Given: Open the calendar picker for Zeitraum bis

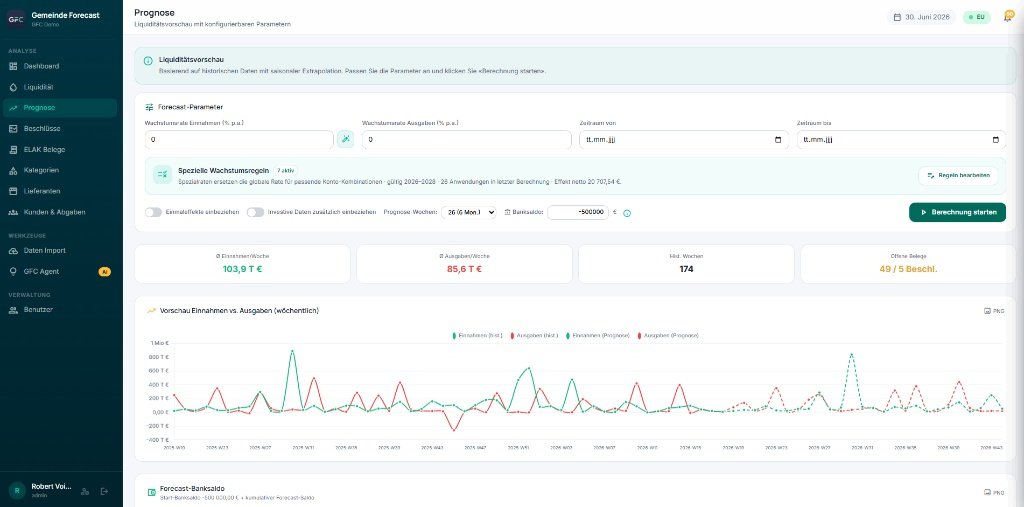Looking at the screenshot, I should (x=995, y=140).
